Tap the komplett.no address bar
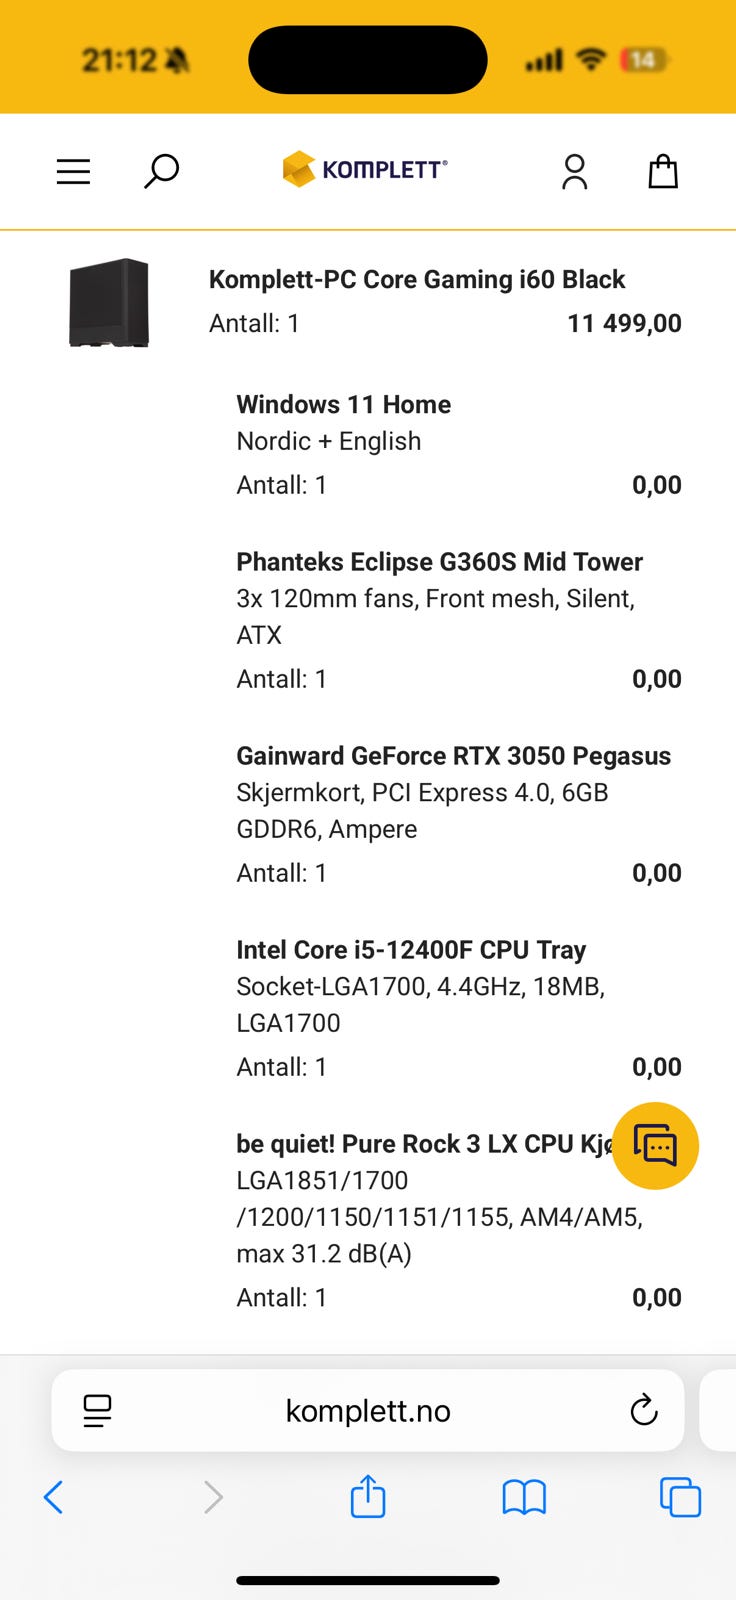The image size is (736, 1600). click(x=368, y=1410)
